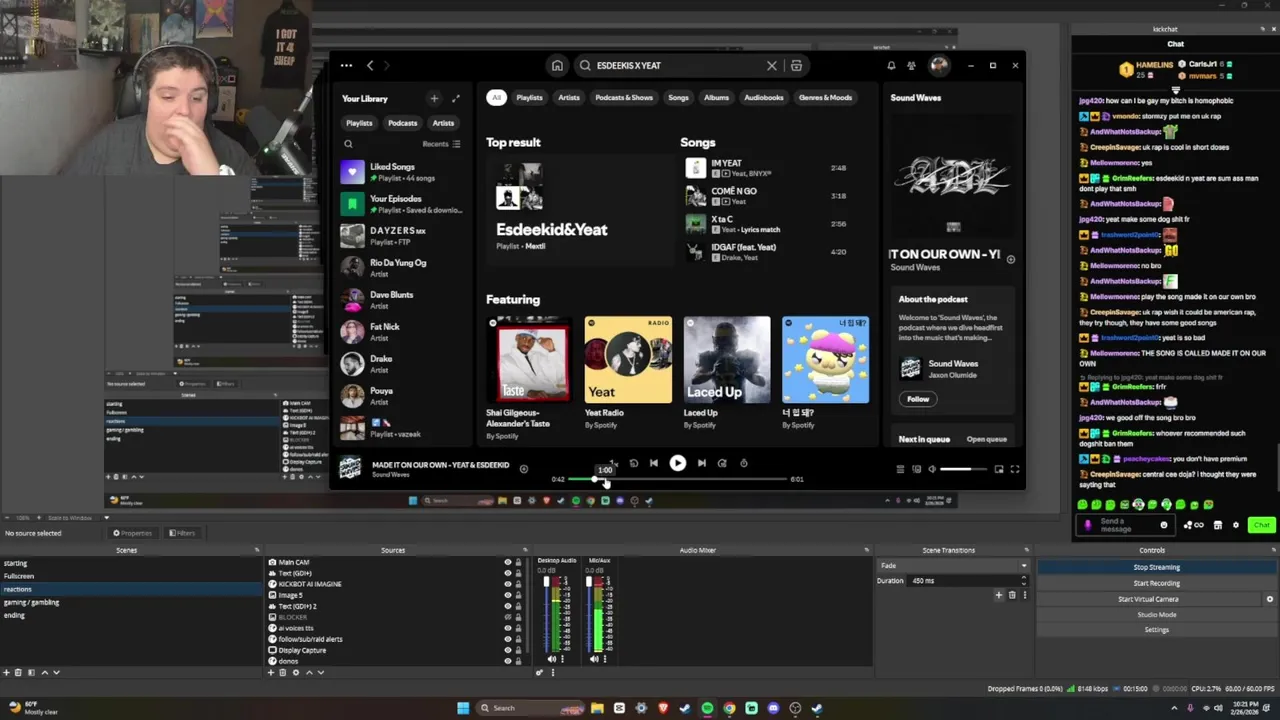Viewport: 1280px width, 720px height.
Task: Toggle the lock on the donos source
Action: [x=518, y=661]
